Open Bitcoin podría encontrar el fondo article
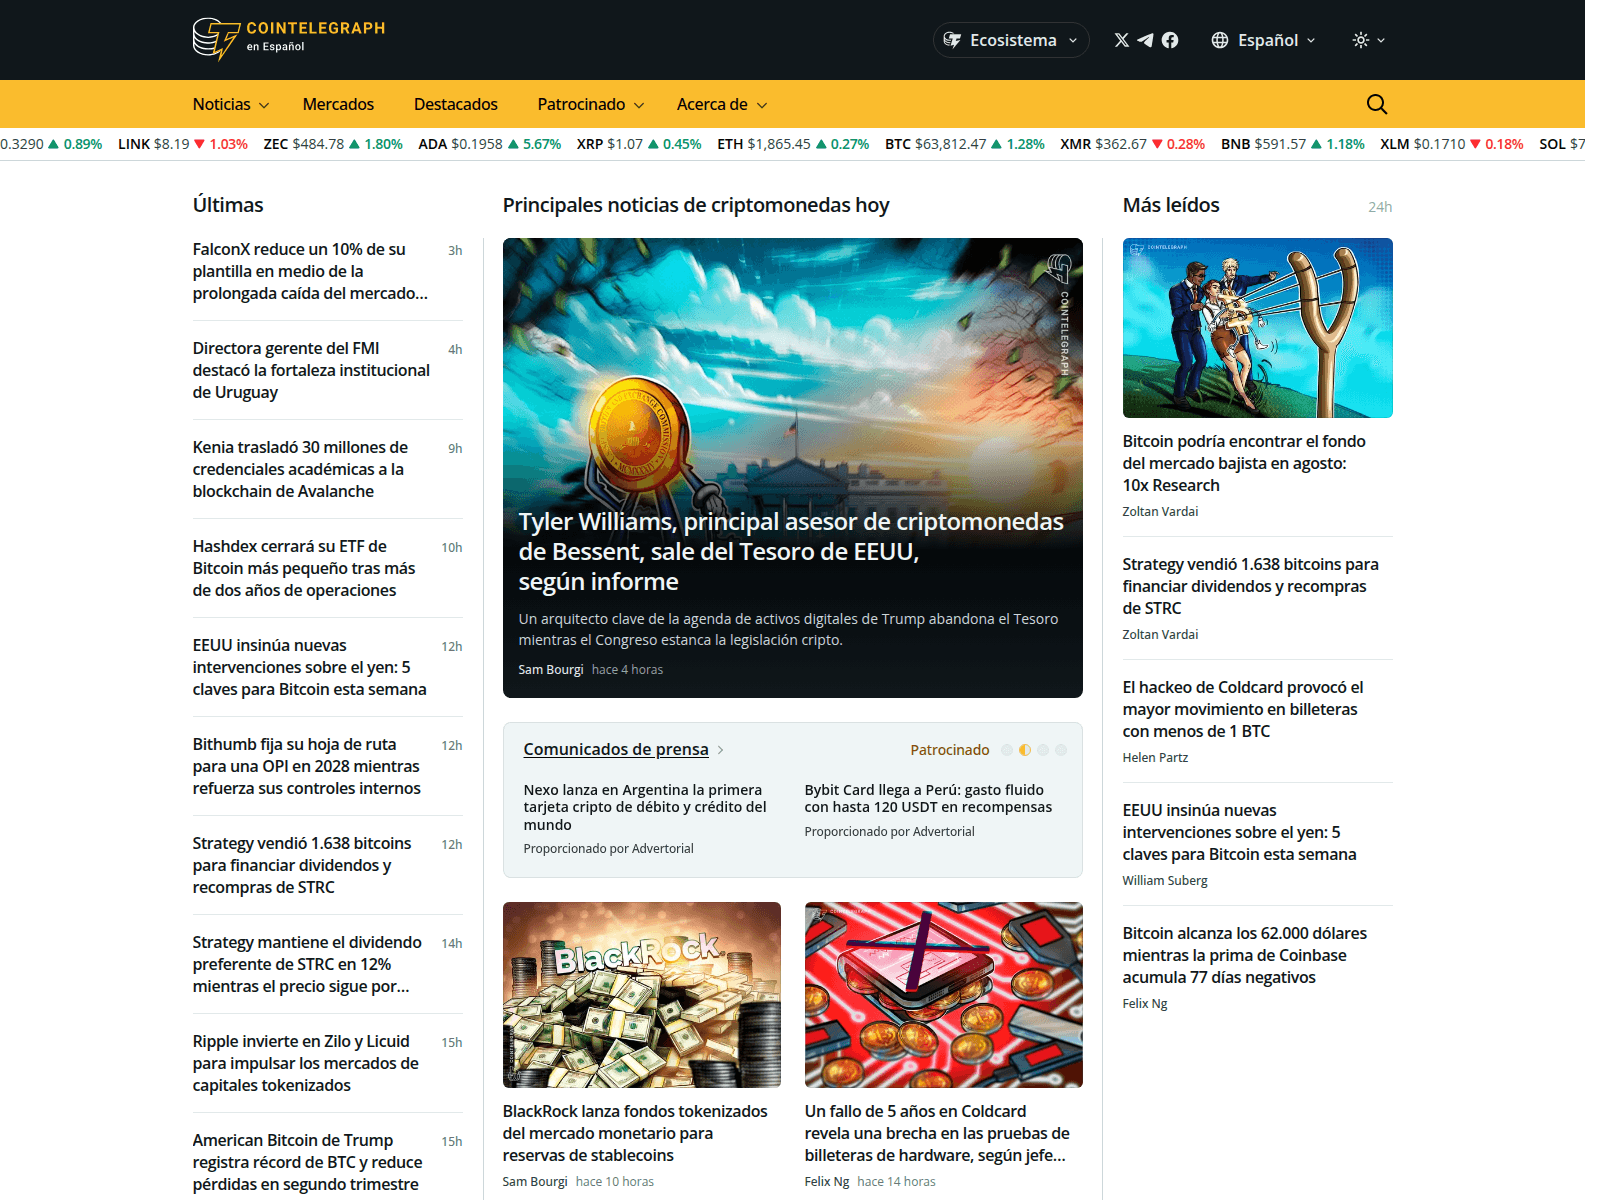 (x=1244, y=463)
